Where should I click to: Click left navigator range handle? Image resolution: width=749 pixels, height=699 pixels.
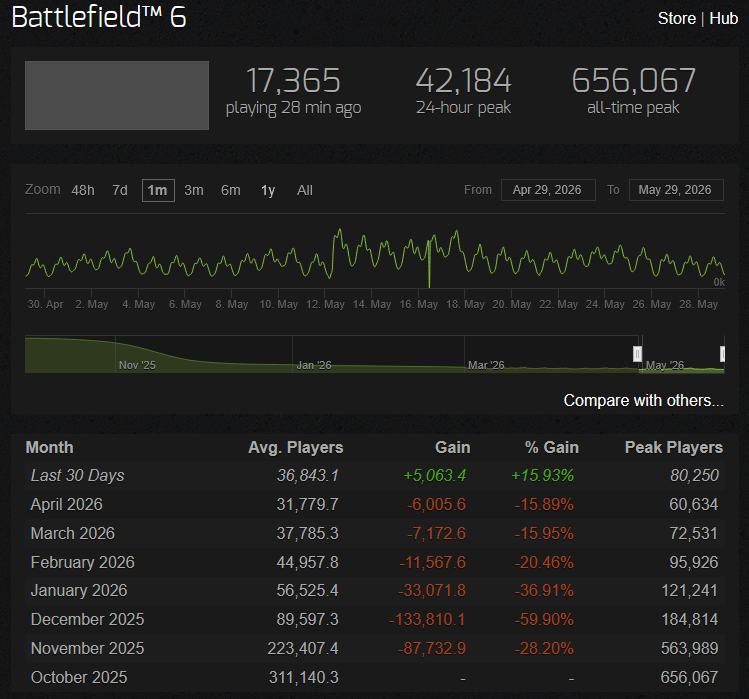click(637, 354)
